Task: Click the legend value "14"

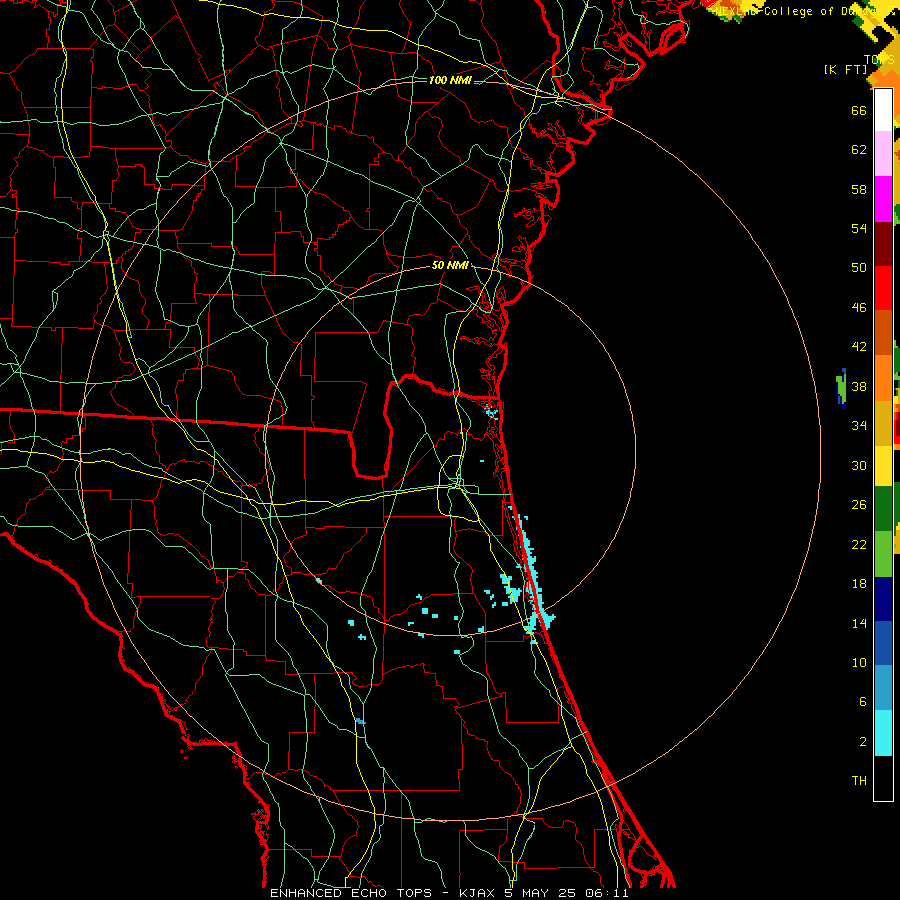Action: tap(859, 623)
